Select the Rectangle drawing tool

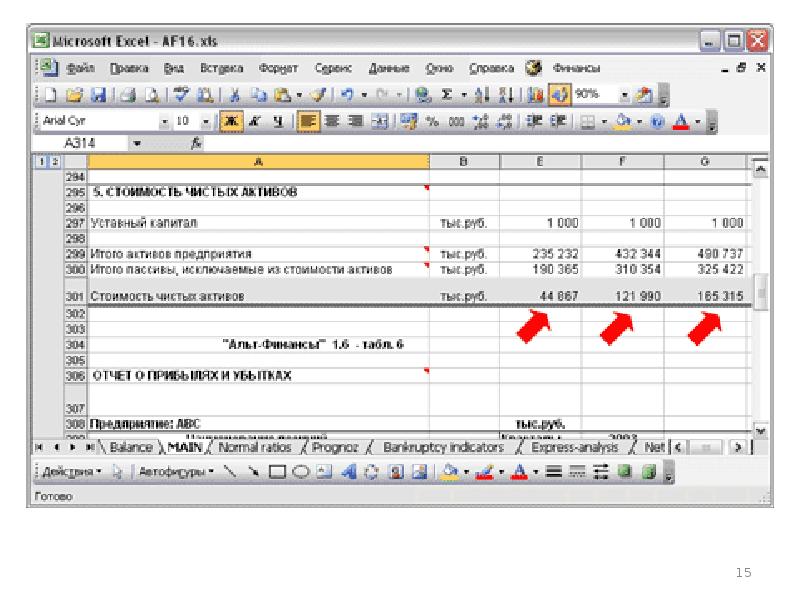click(x=278, y=471)
